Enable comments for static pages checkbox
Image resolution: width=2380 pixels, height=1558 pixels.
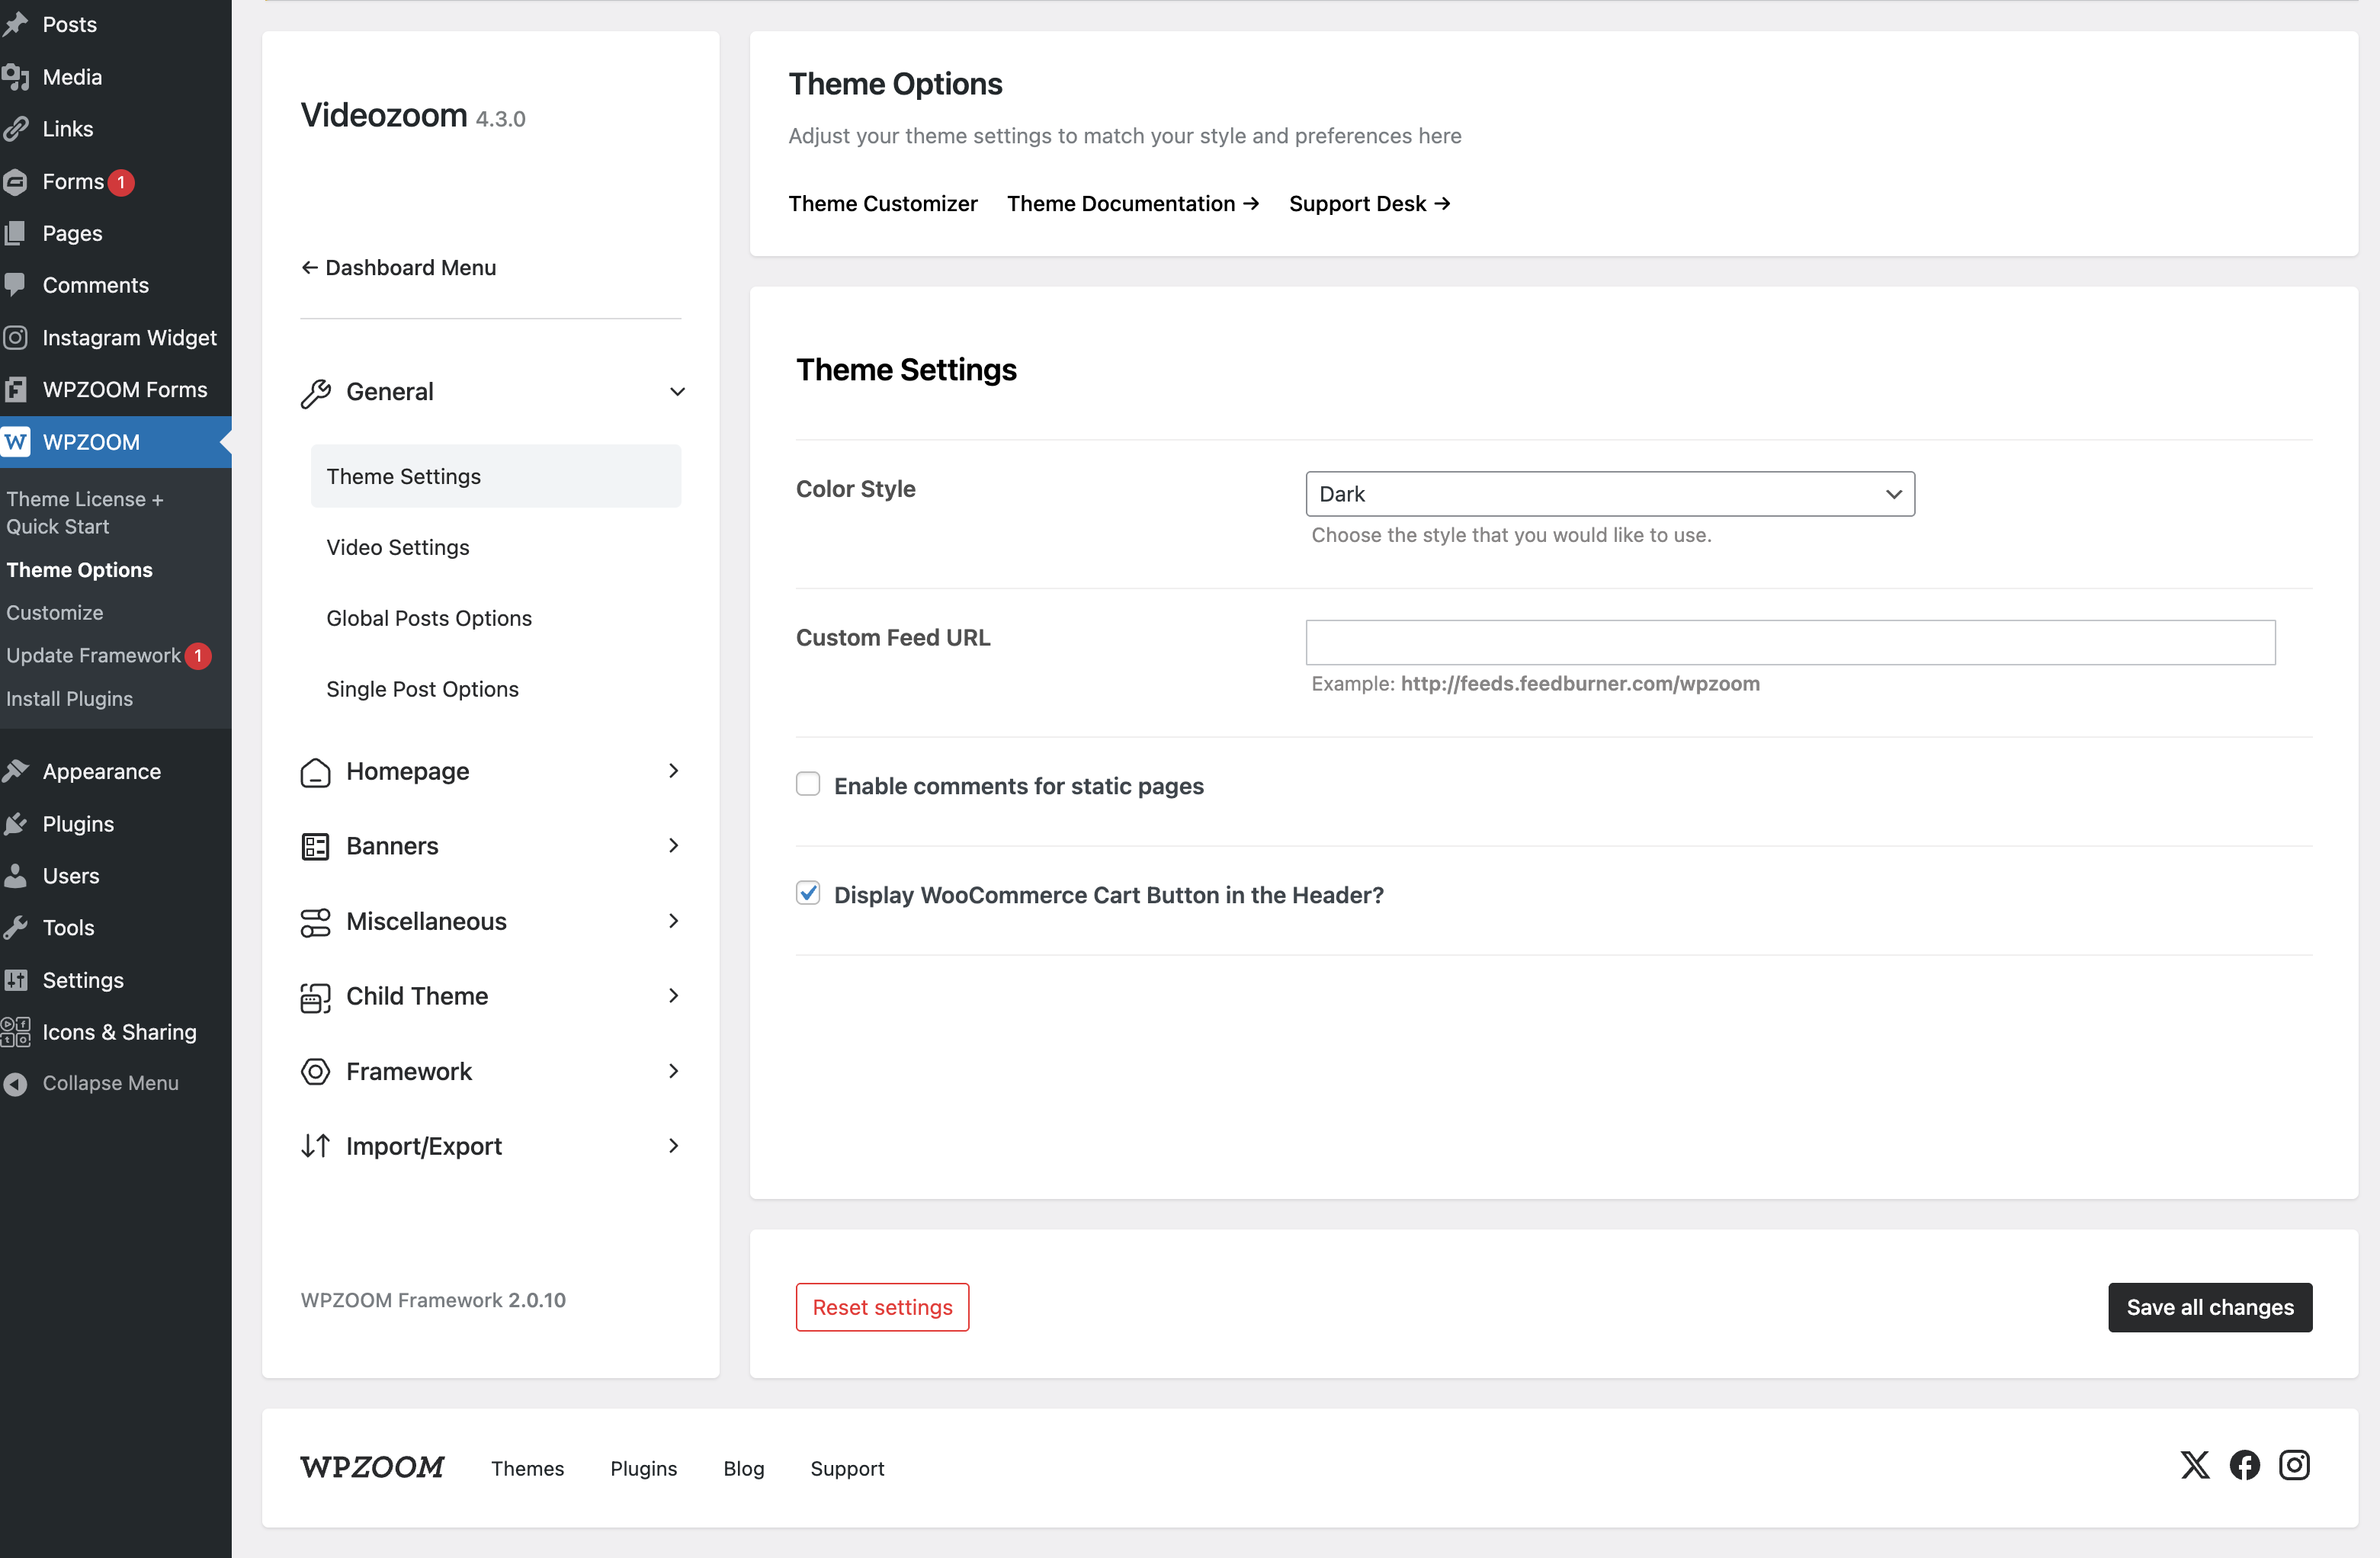pyautogui.click(x=808, y=784)
